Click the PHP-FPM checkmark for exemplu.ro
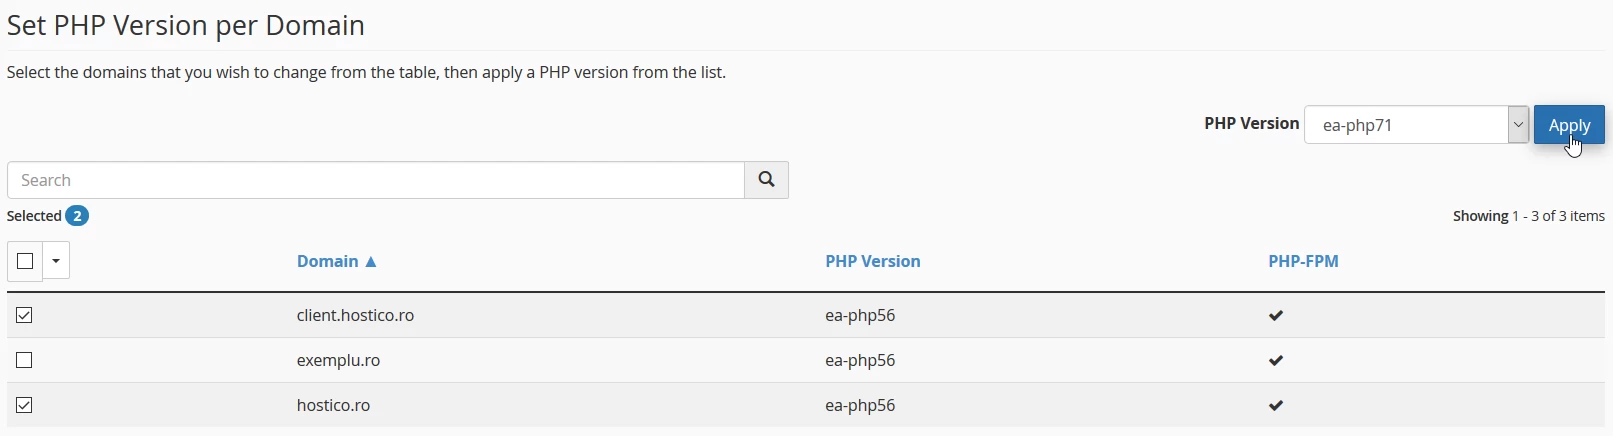This screenshot has height=436, width=1613. (1276, 361)
